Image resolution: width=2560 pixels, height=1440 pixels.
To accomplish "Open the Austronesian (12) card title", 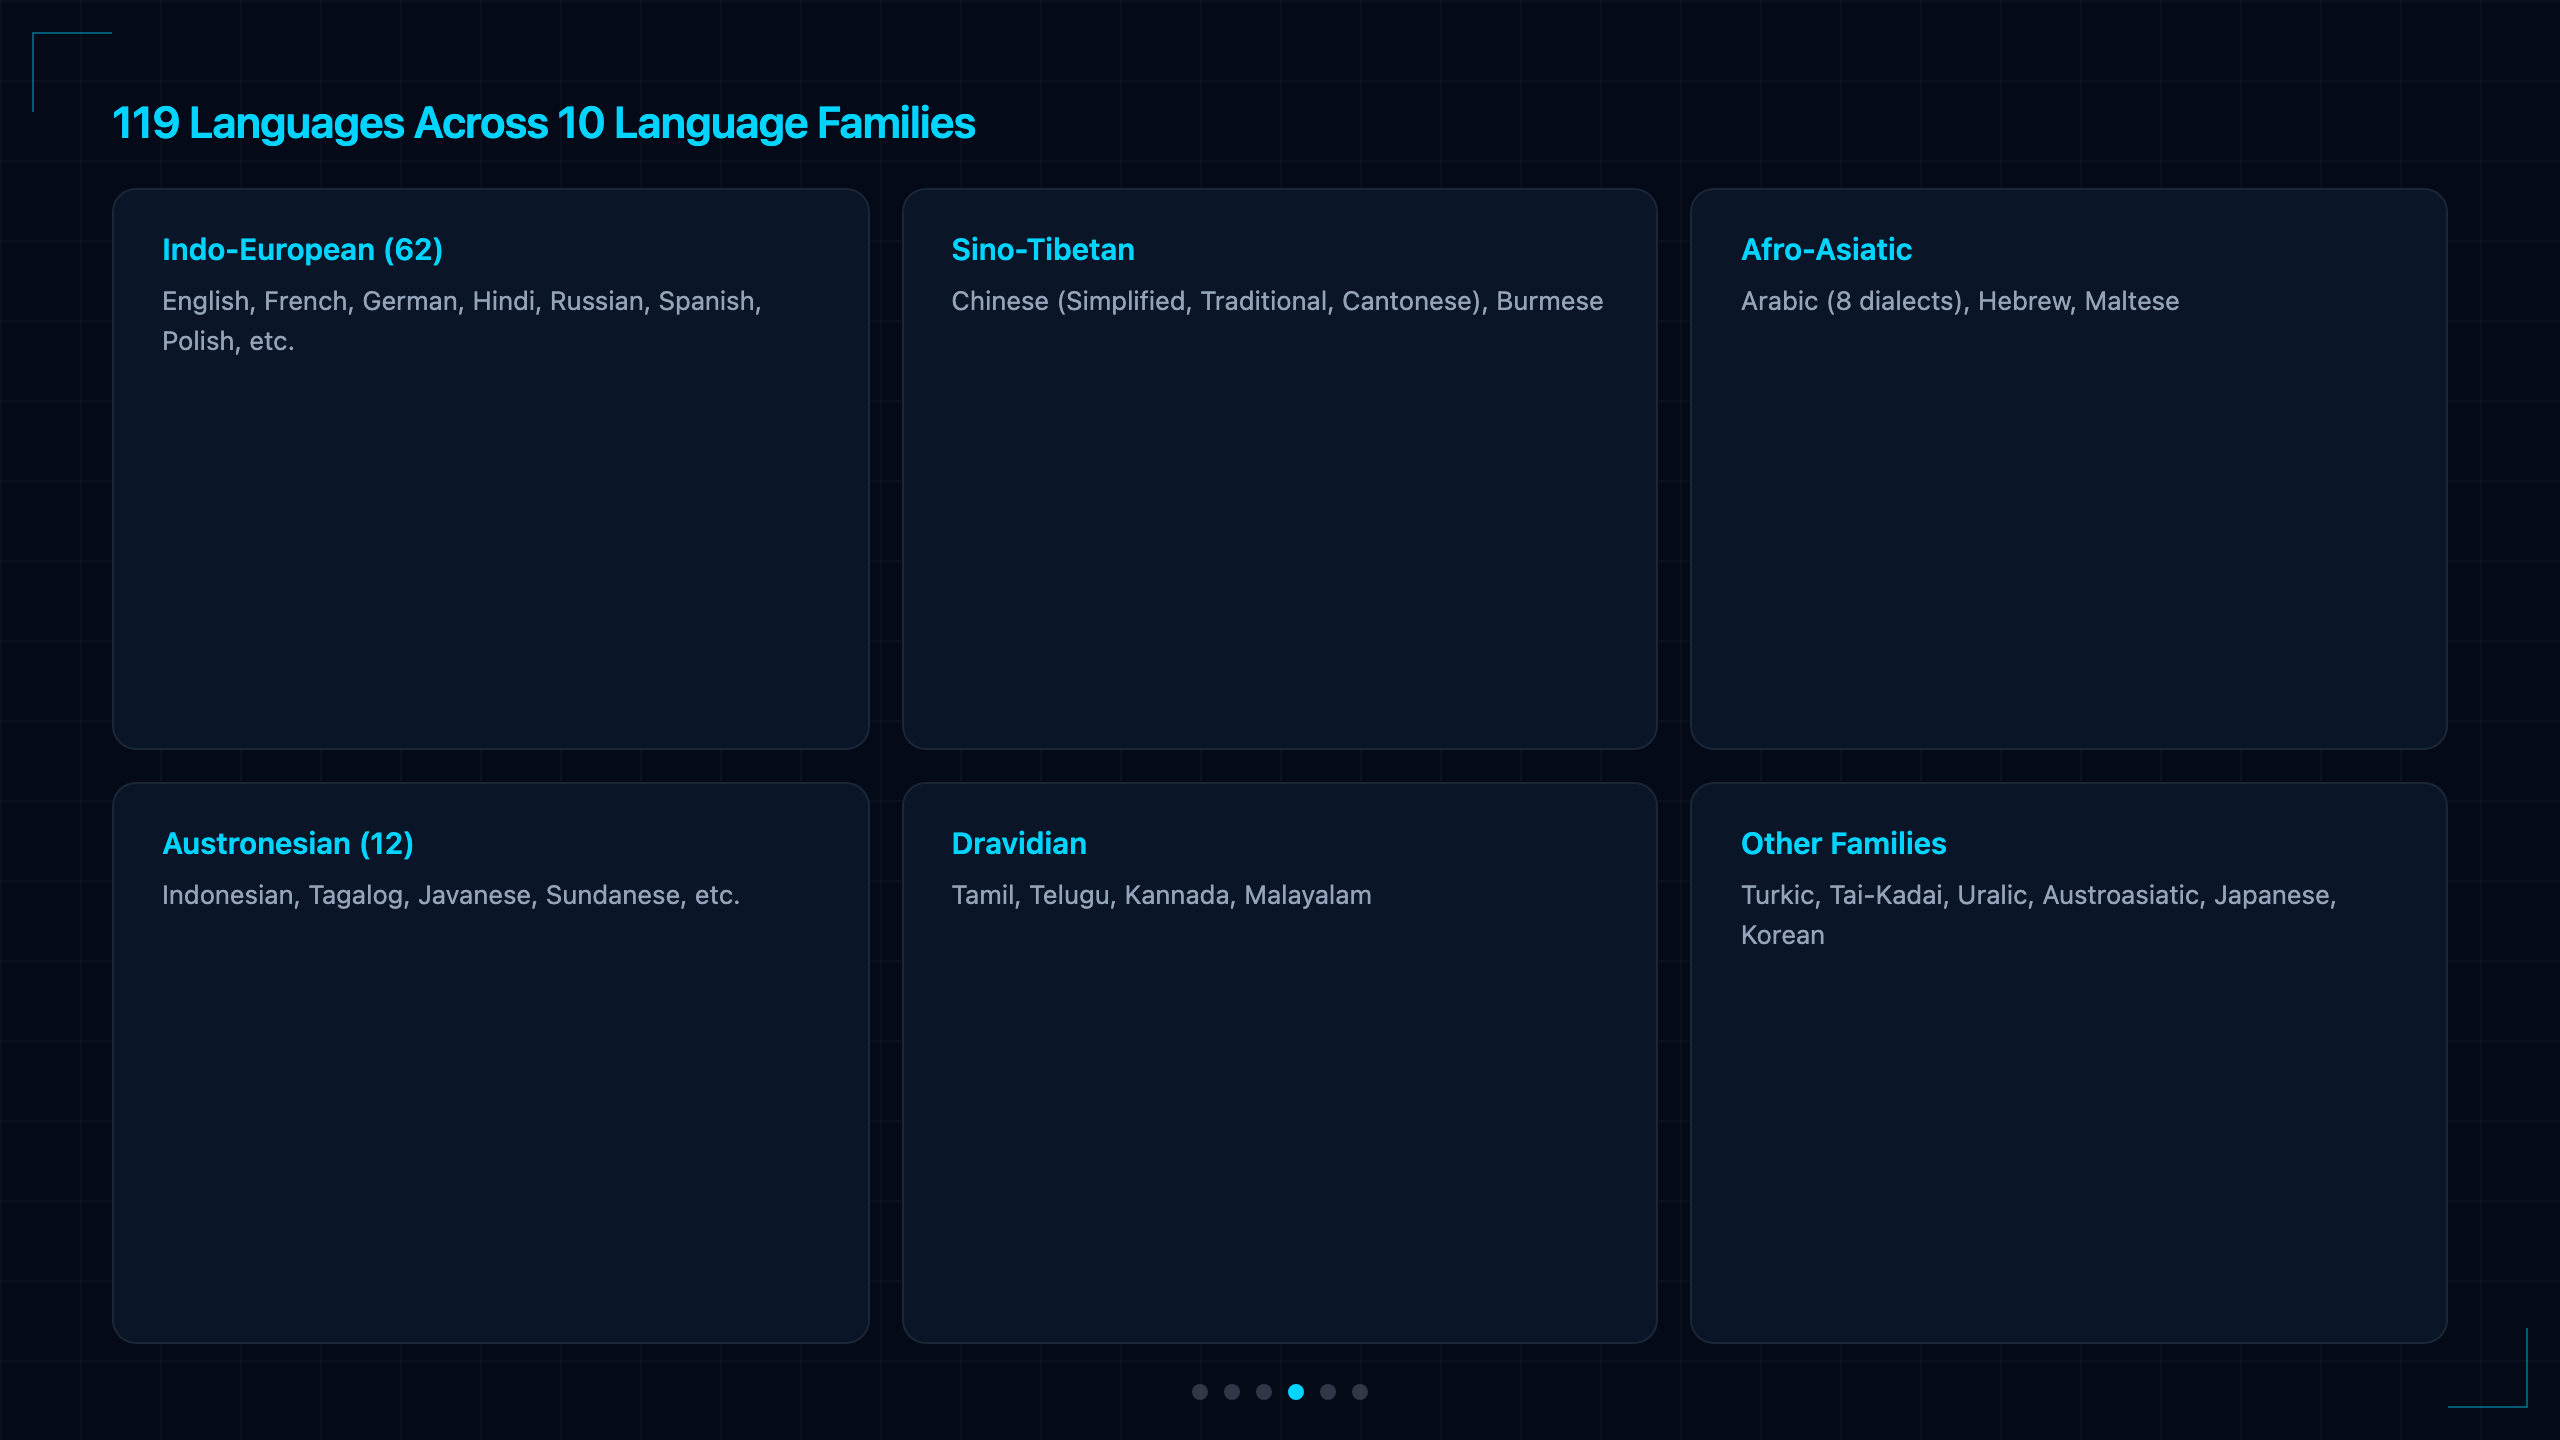I will (288, 843).
